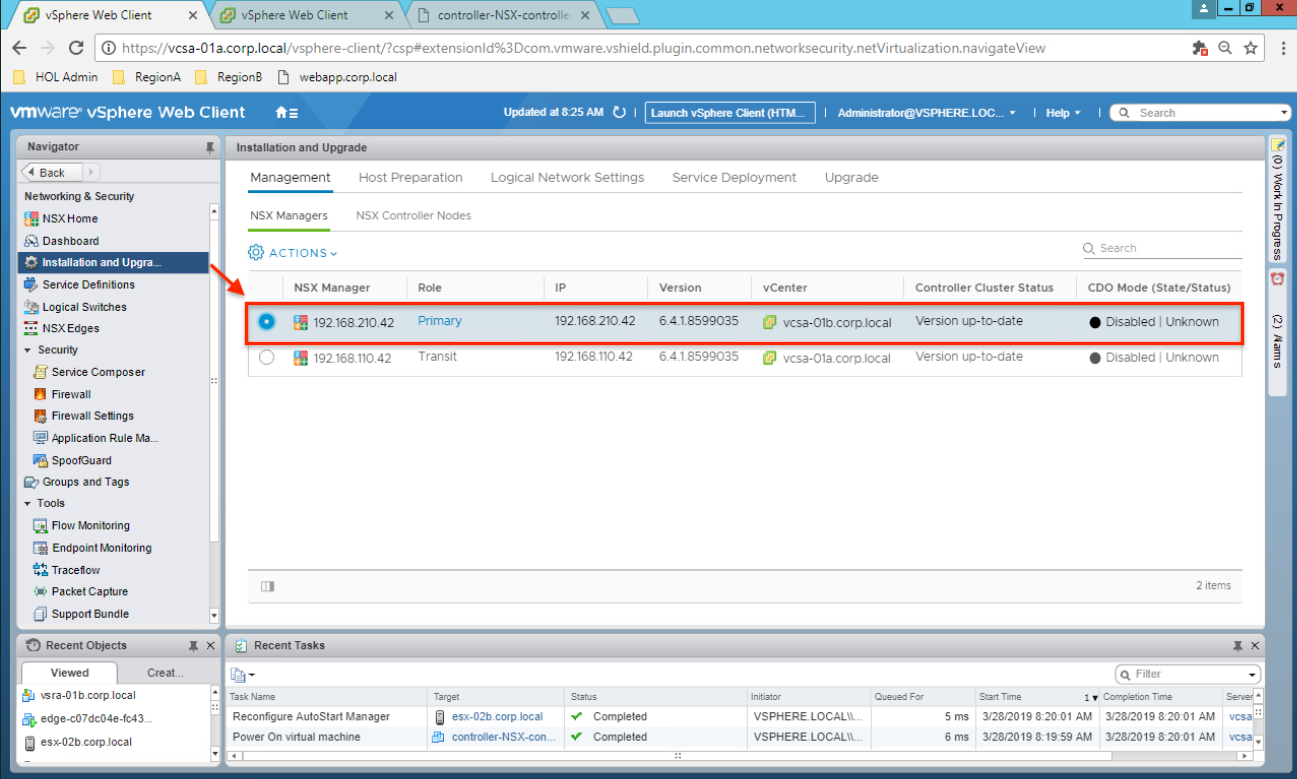Open Packet Capture
The image size is (1297, 779).
(x=89, y=592)
